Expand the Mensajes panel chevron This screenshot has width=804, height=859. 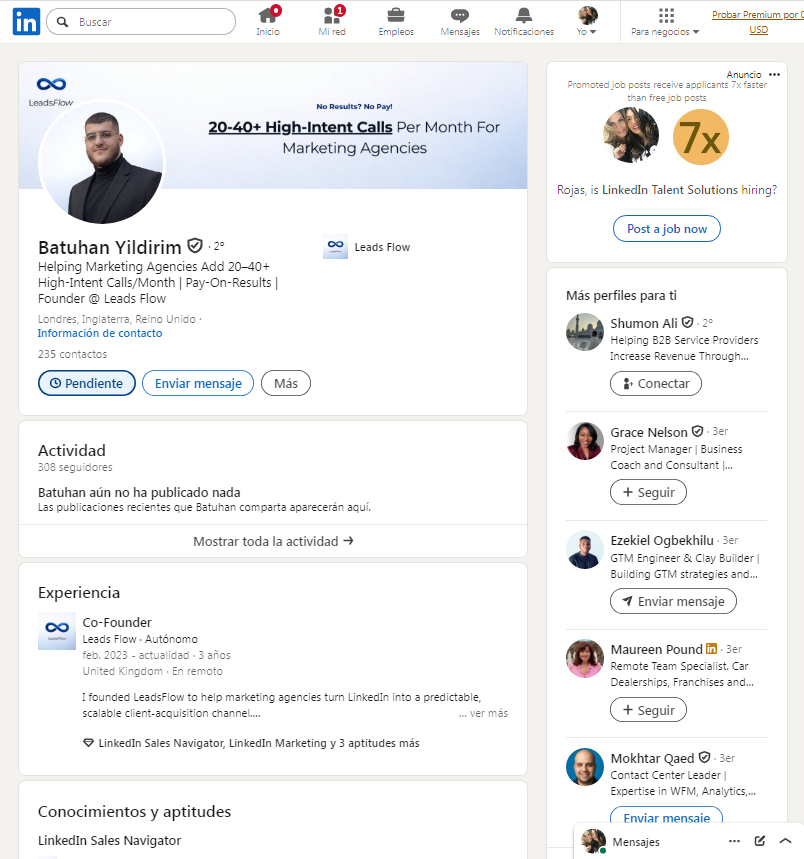(x=785, y=841)
